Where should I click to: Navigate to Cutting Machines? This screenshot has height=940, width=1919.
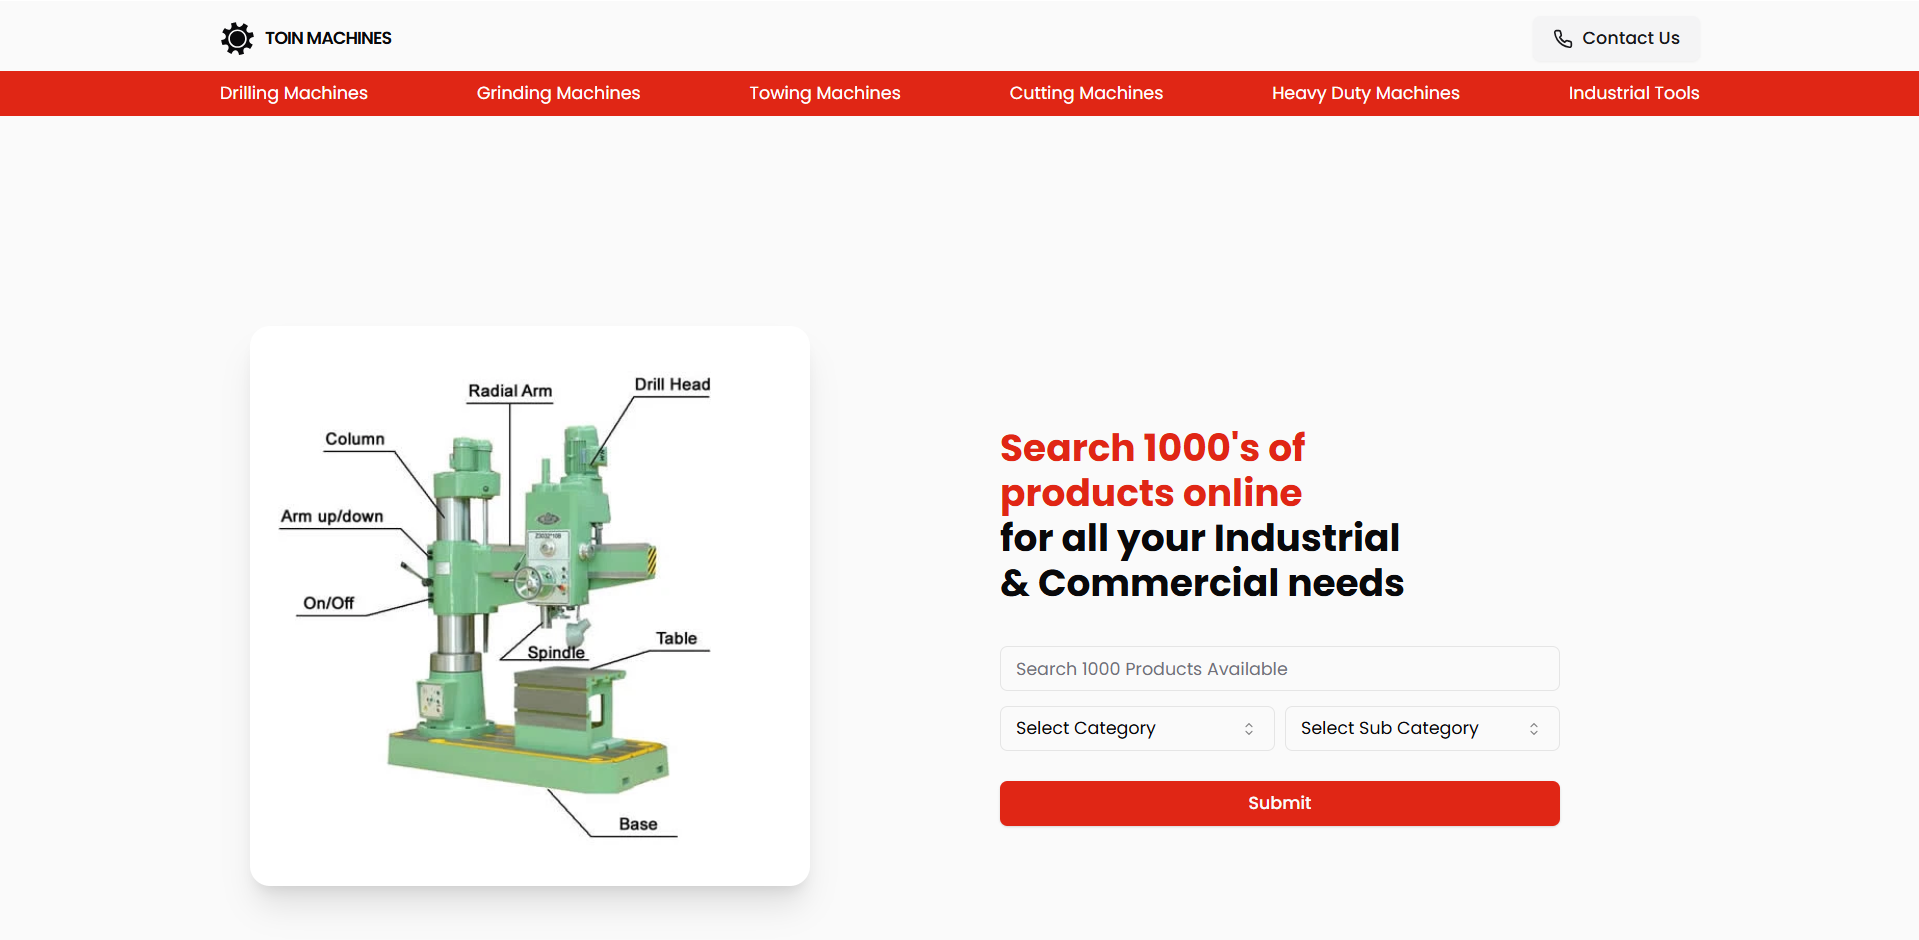tap(1086, 93)
